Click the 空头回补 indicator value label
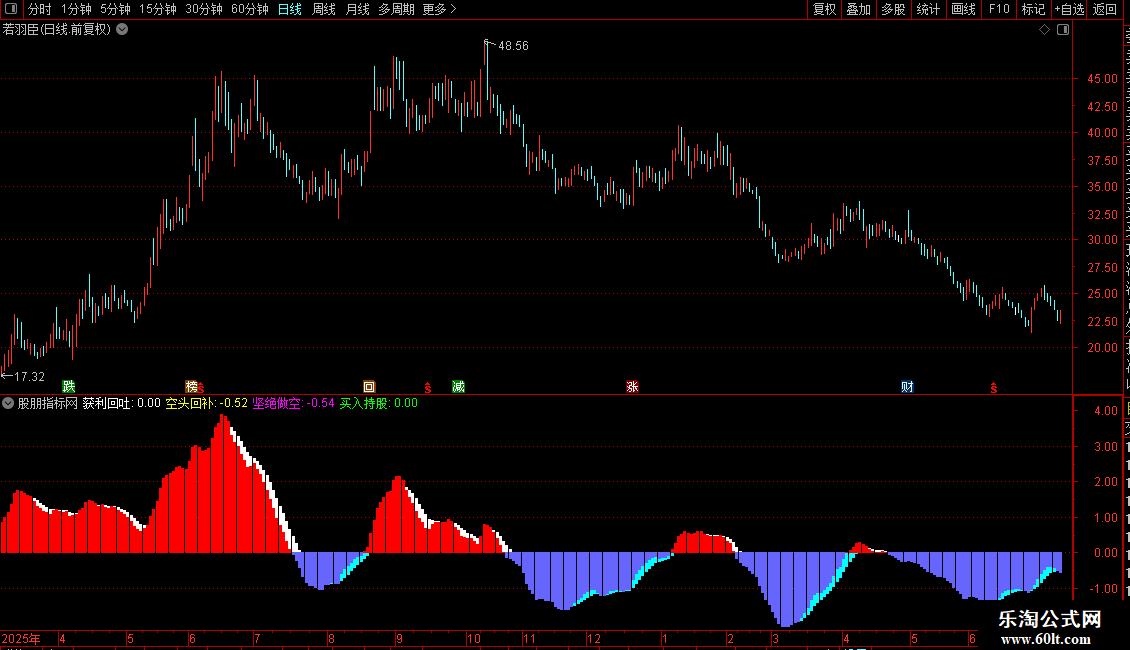Screen dimensions: 1130x650 [x=206, y=403]
